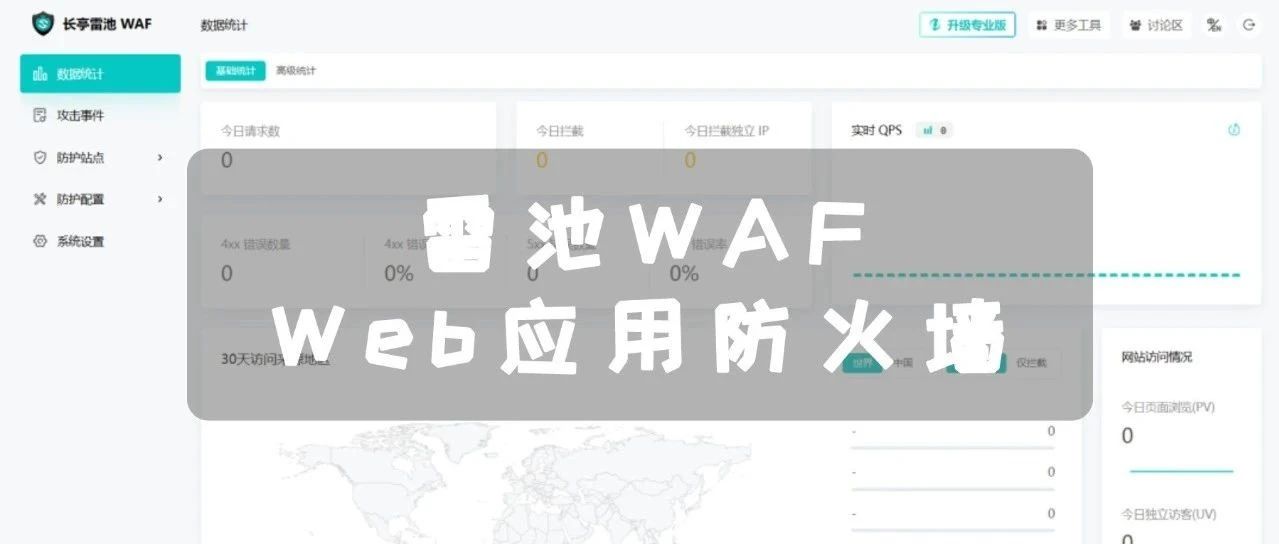Click the 长亭雷池 WAF shield logo
This screenshot has width=1279, height=544.
coord(43,24)
